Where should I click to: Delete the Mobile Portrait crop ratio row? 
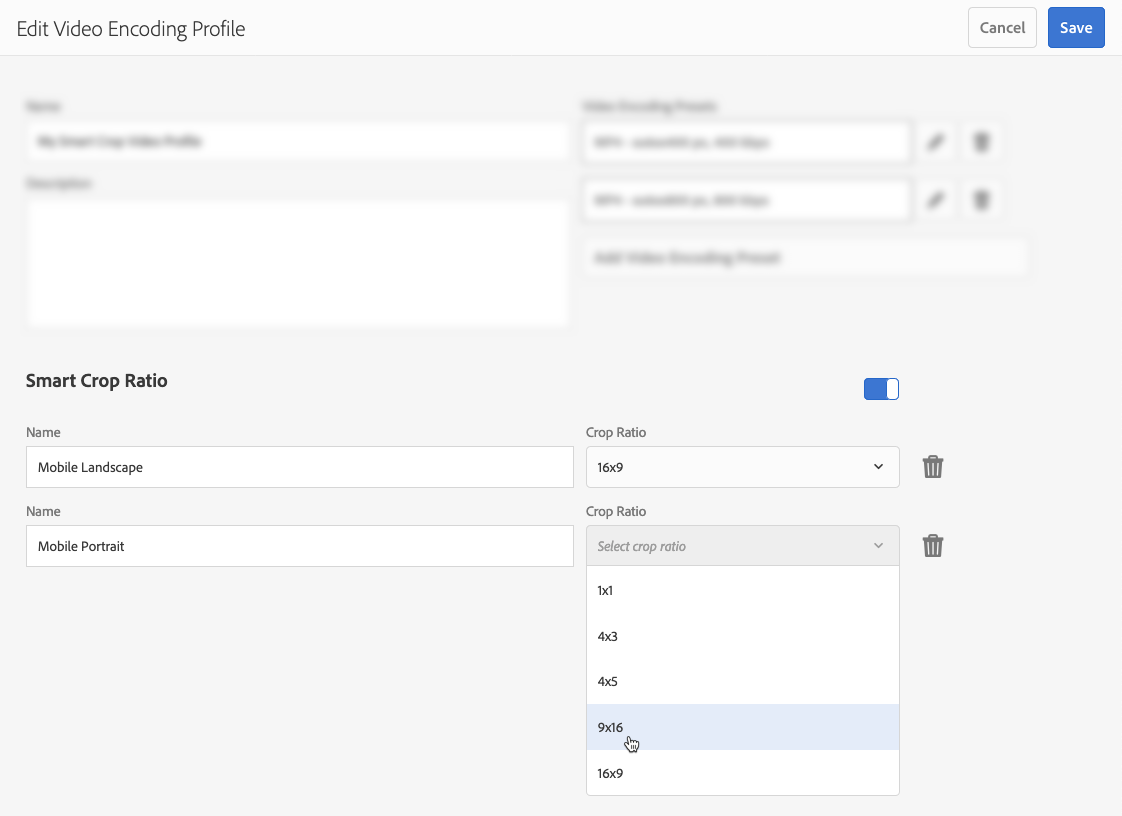[932, 546]
